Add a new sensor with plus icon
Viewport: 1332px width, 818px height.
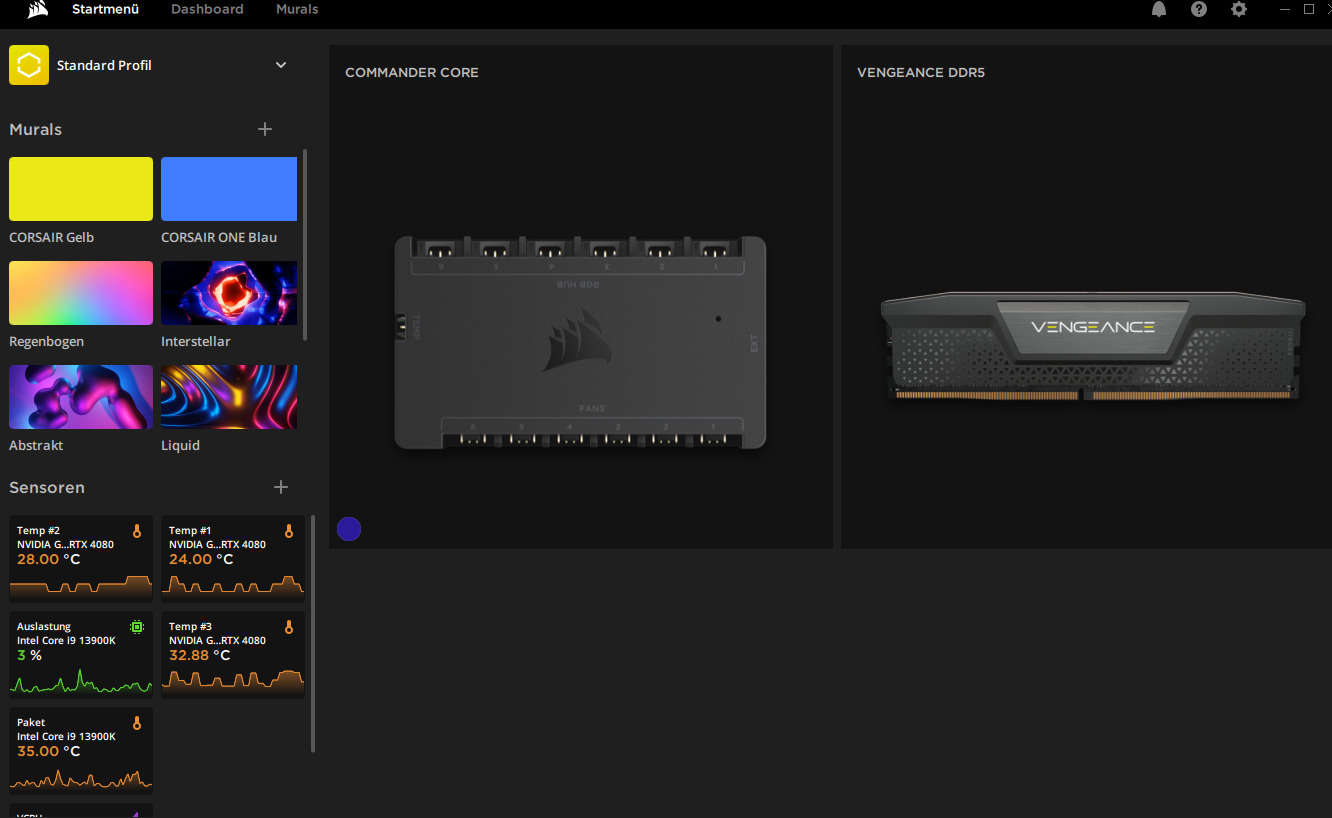point(281,487)
